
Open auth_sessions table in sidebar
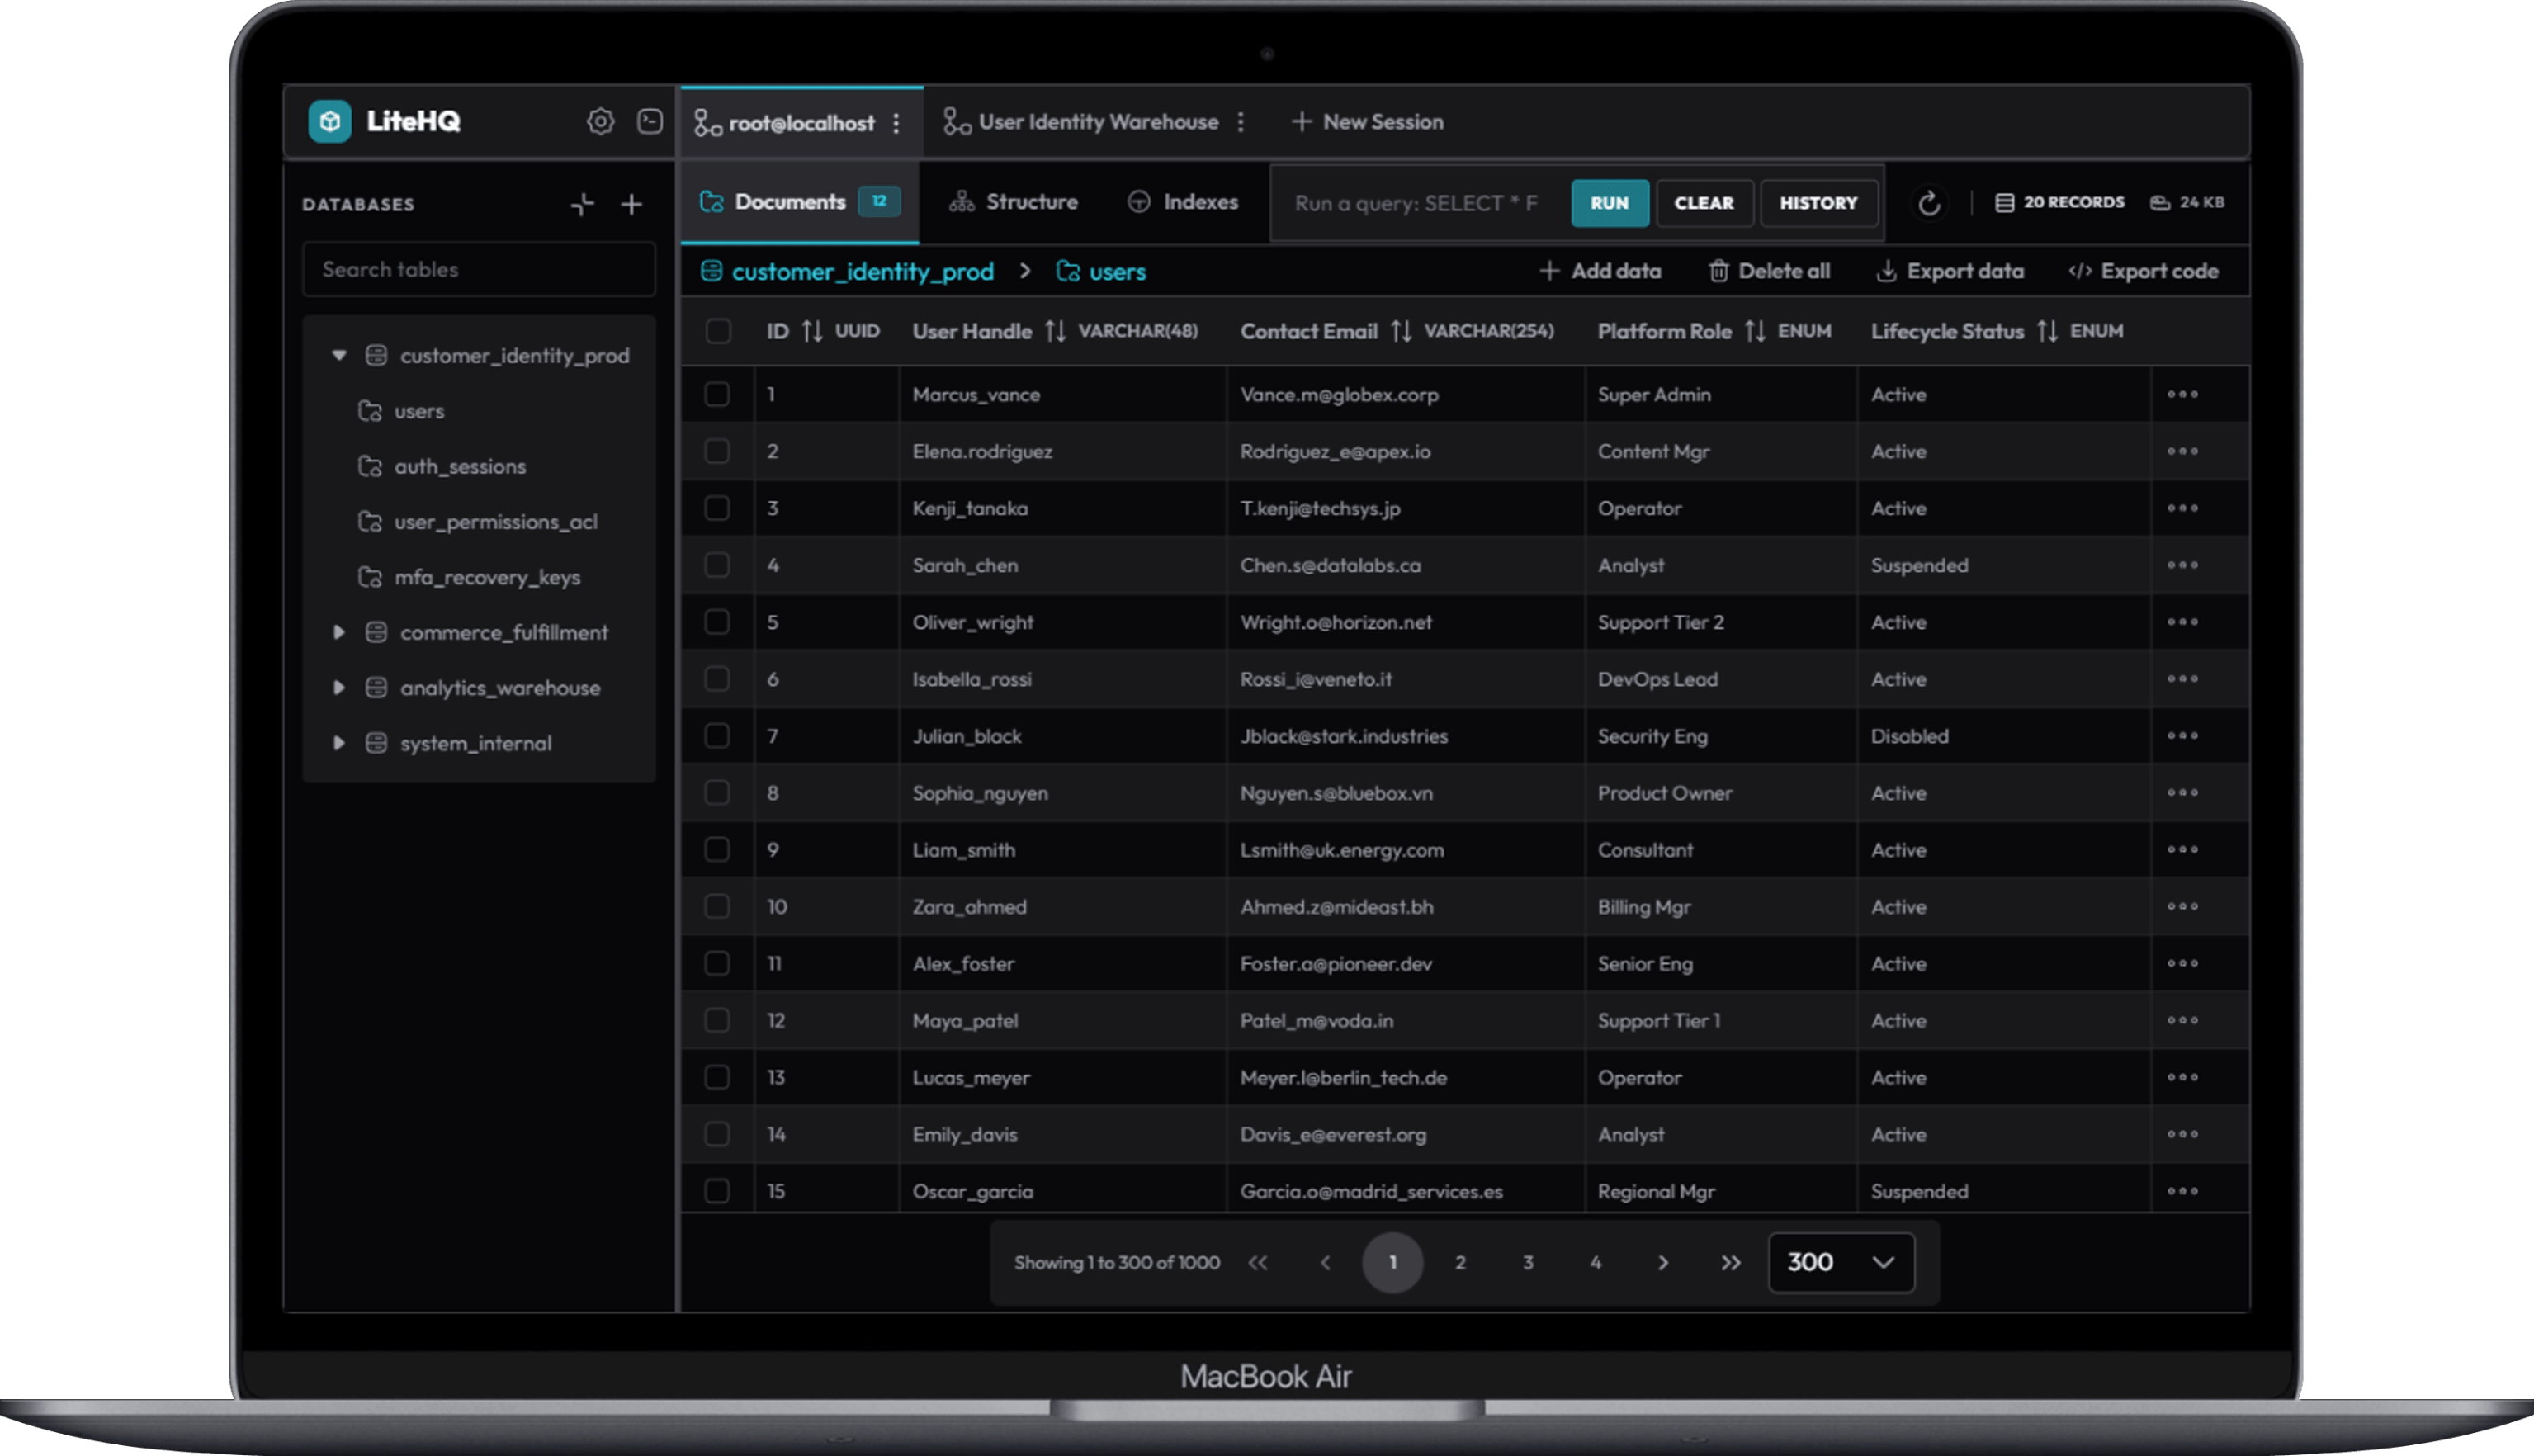pos(441,466)
